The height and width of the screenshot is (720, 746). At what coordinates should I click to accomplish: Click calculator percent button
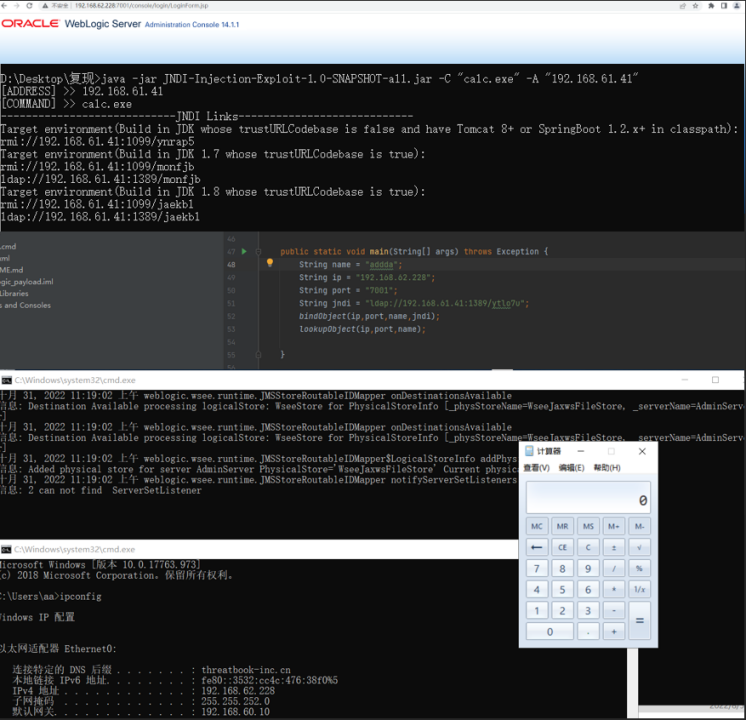coord(639,568)
